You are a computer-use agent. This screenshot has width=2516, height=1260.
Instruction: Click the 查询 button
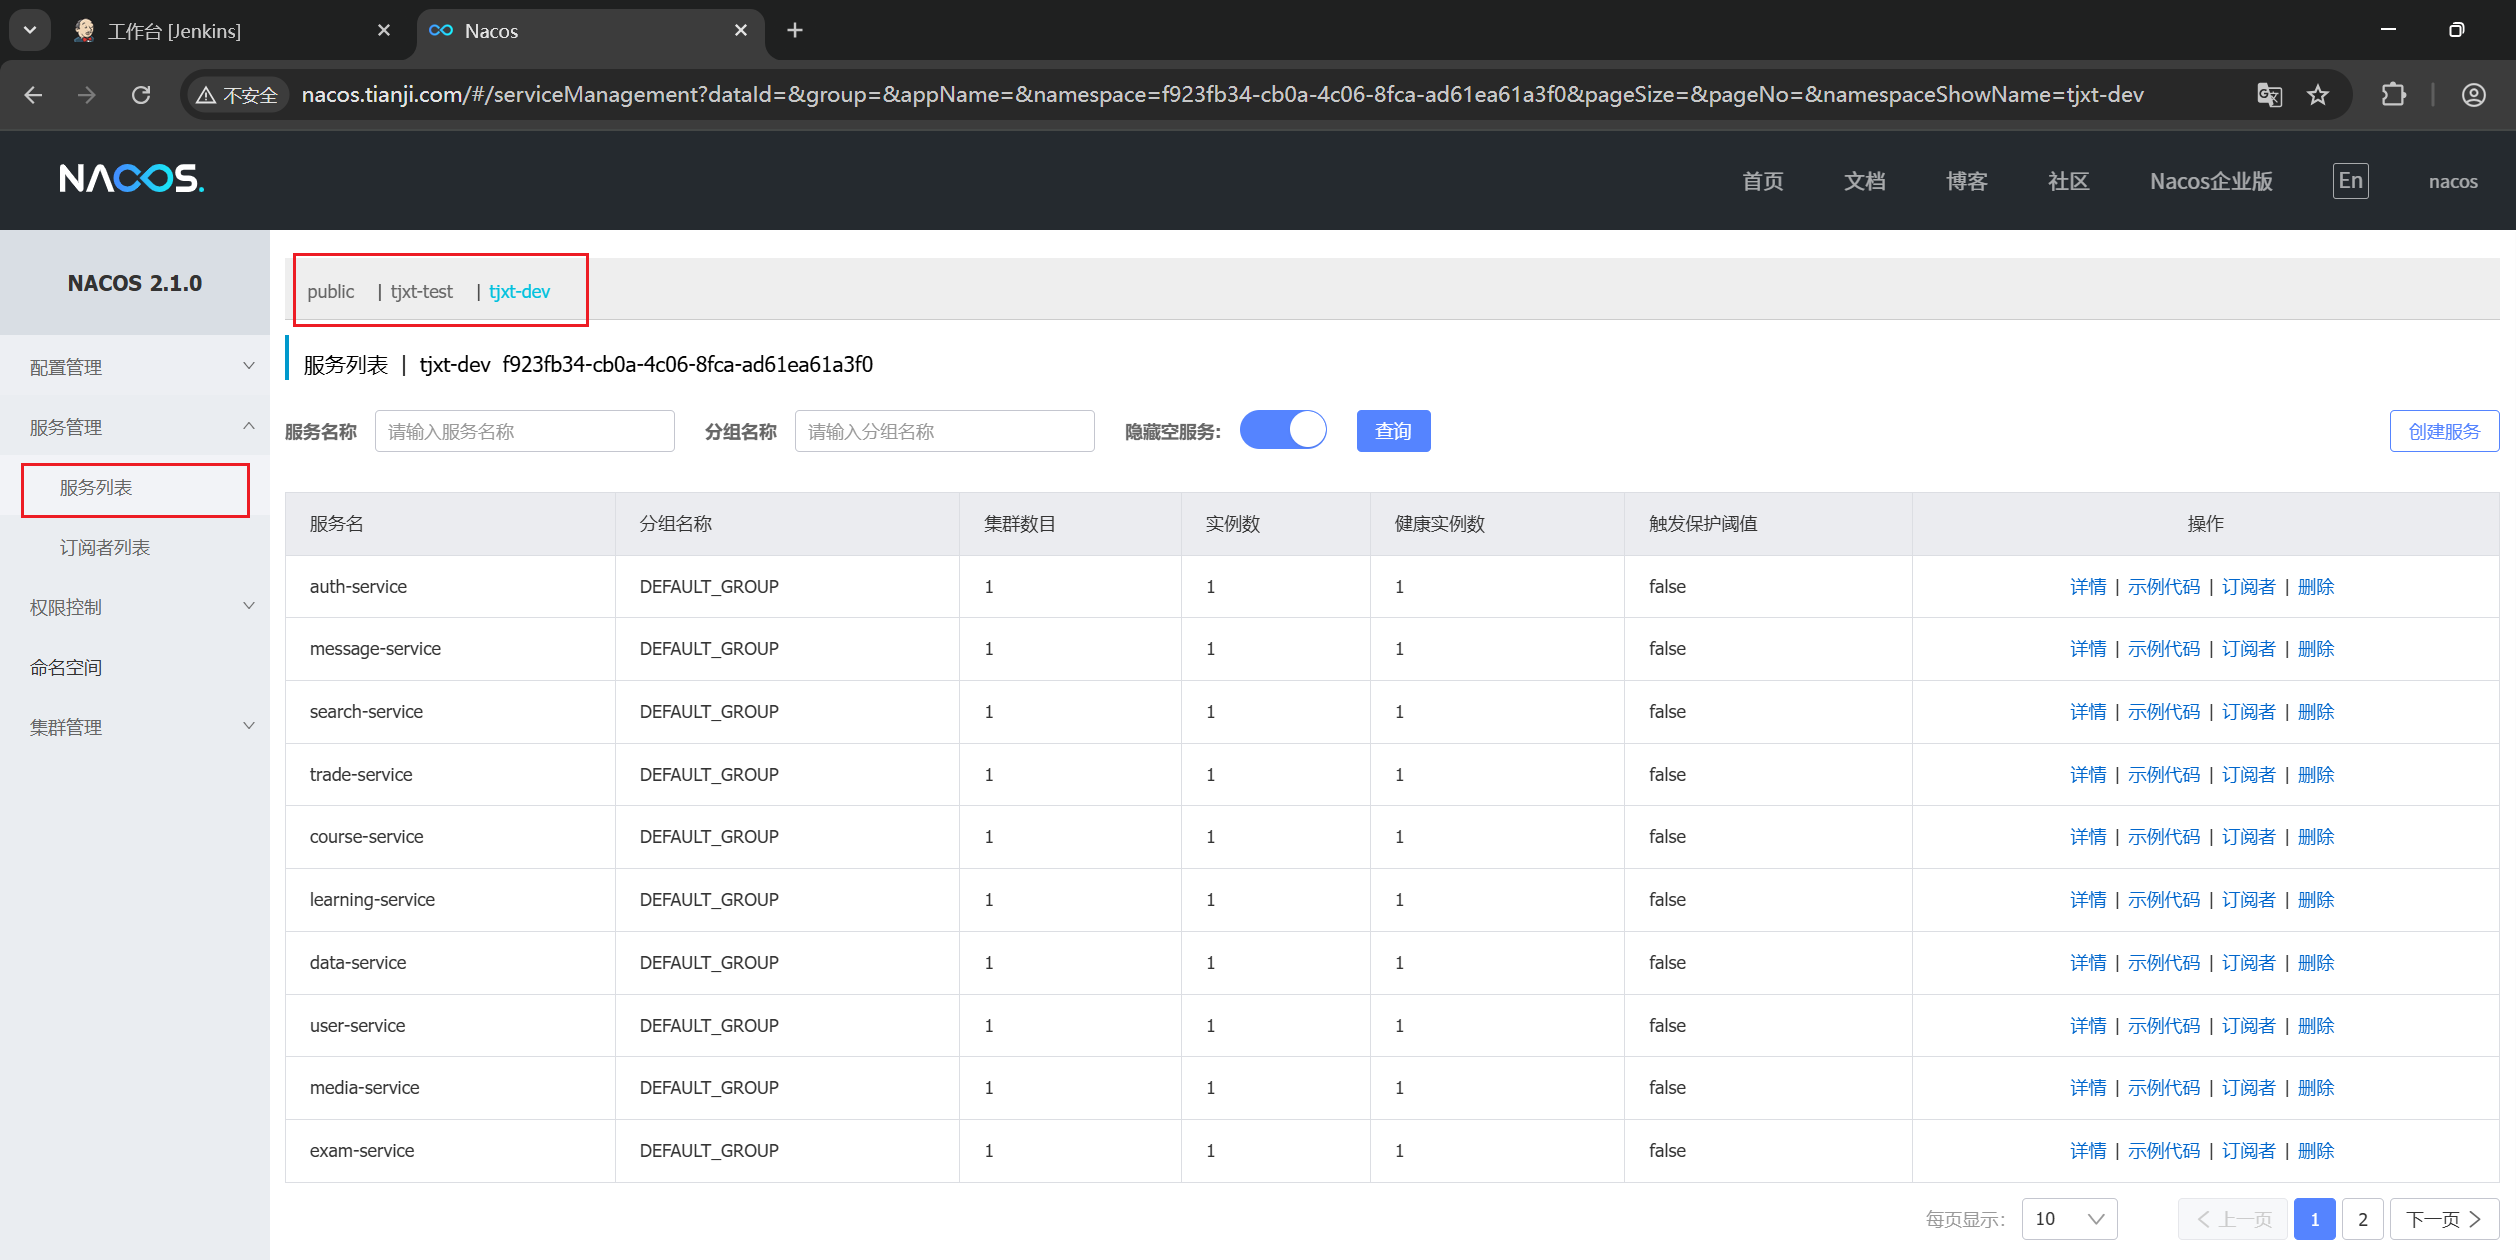pyautogui.click(x=1393, y=431)
